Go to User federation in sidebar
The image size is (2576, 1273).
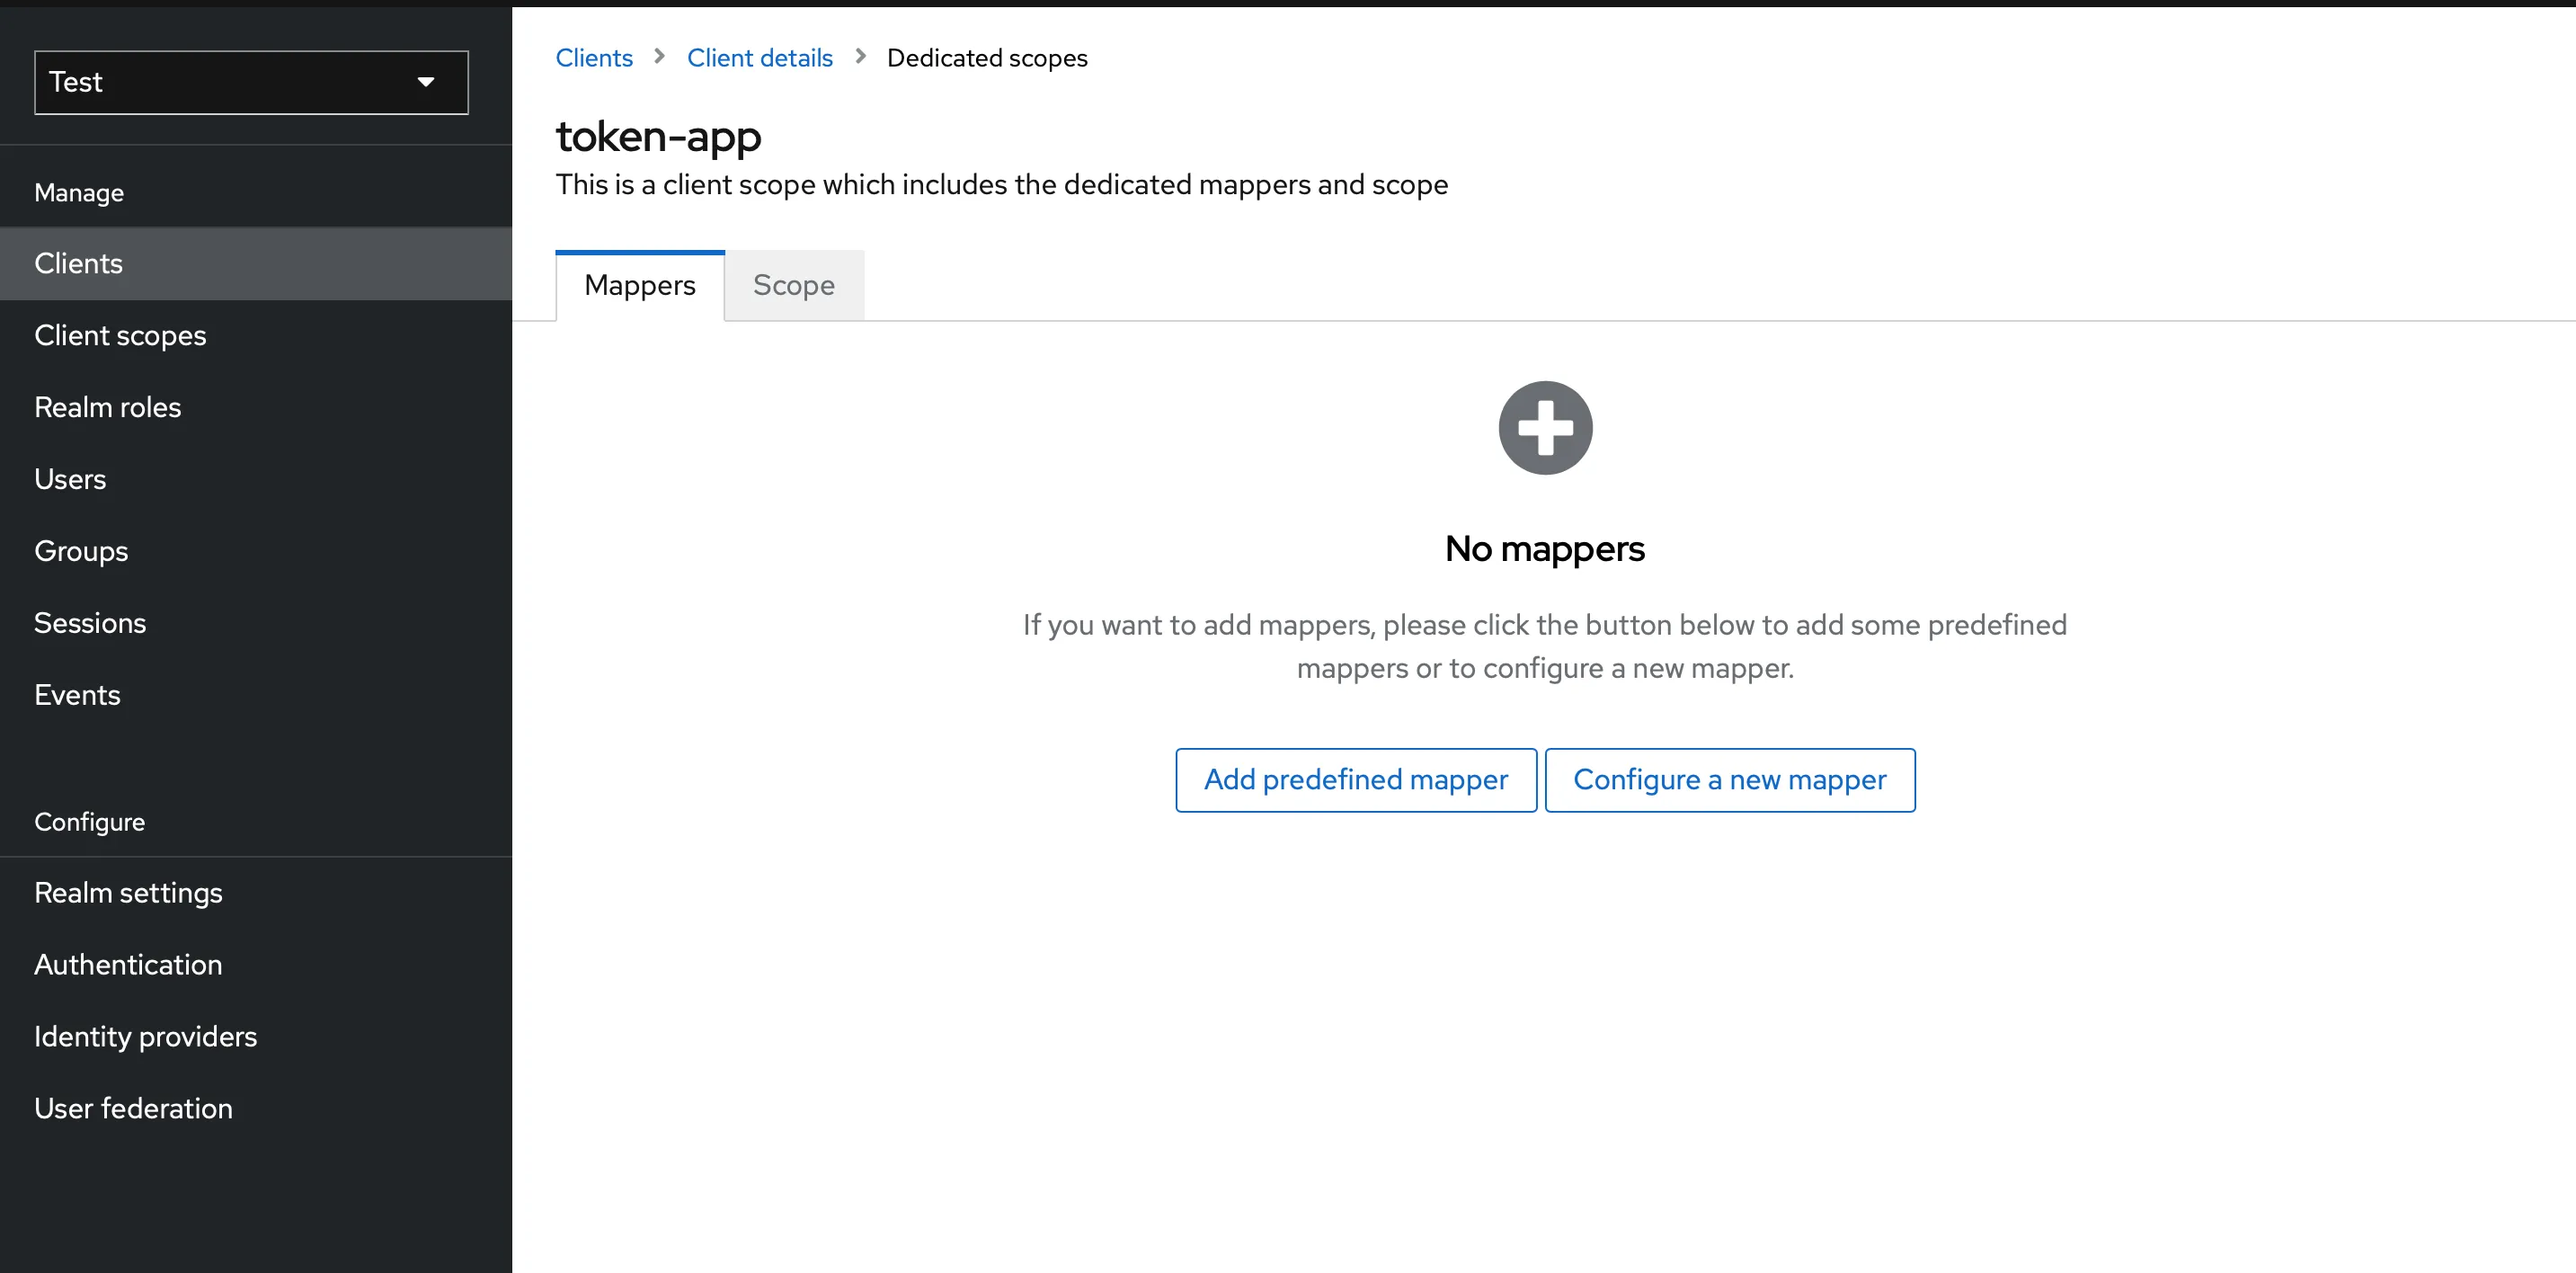133,1109
